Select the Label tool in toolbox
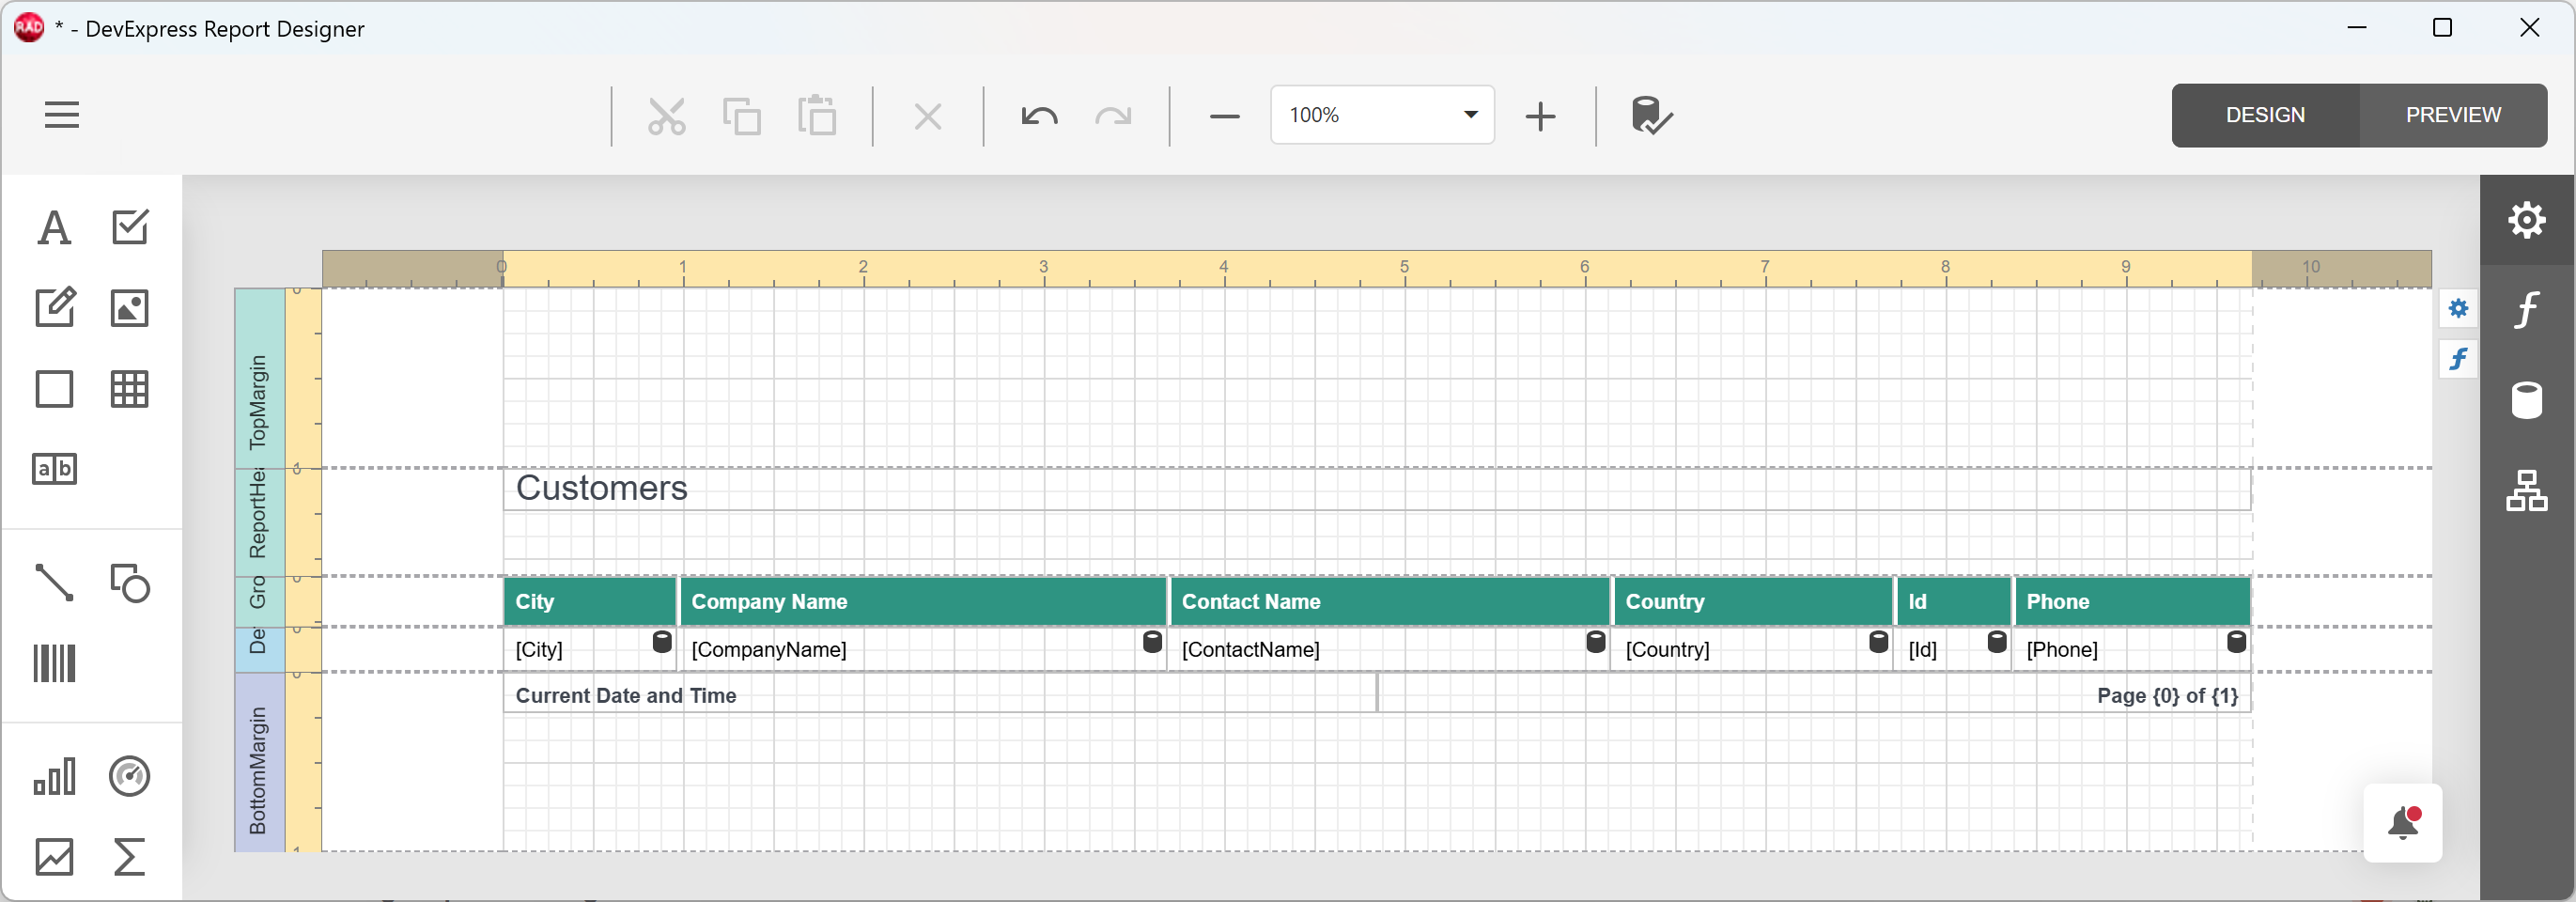 [x=54, y=227]
